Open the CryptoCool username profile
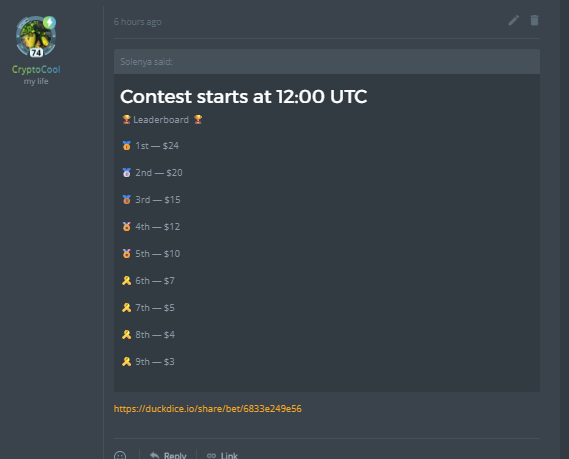The image size is (569, 459). click(36, 69)
